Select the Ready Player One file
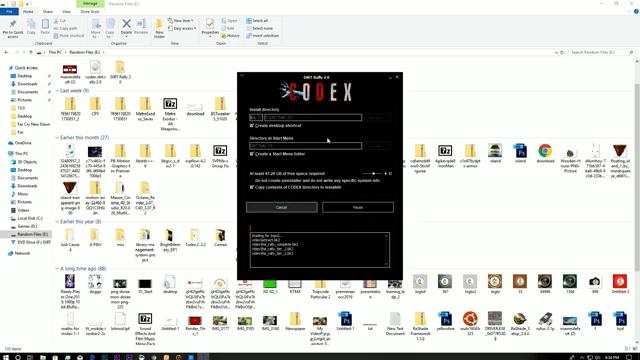Viewport: 640px width, 360px height. 70,291
